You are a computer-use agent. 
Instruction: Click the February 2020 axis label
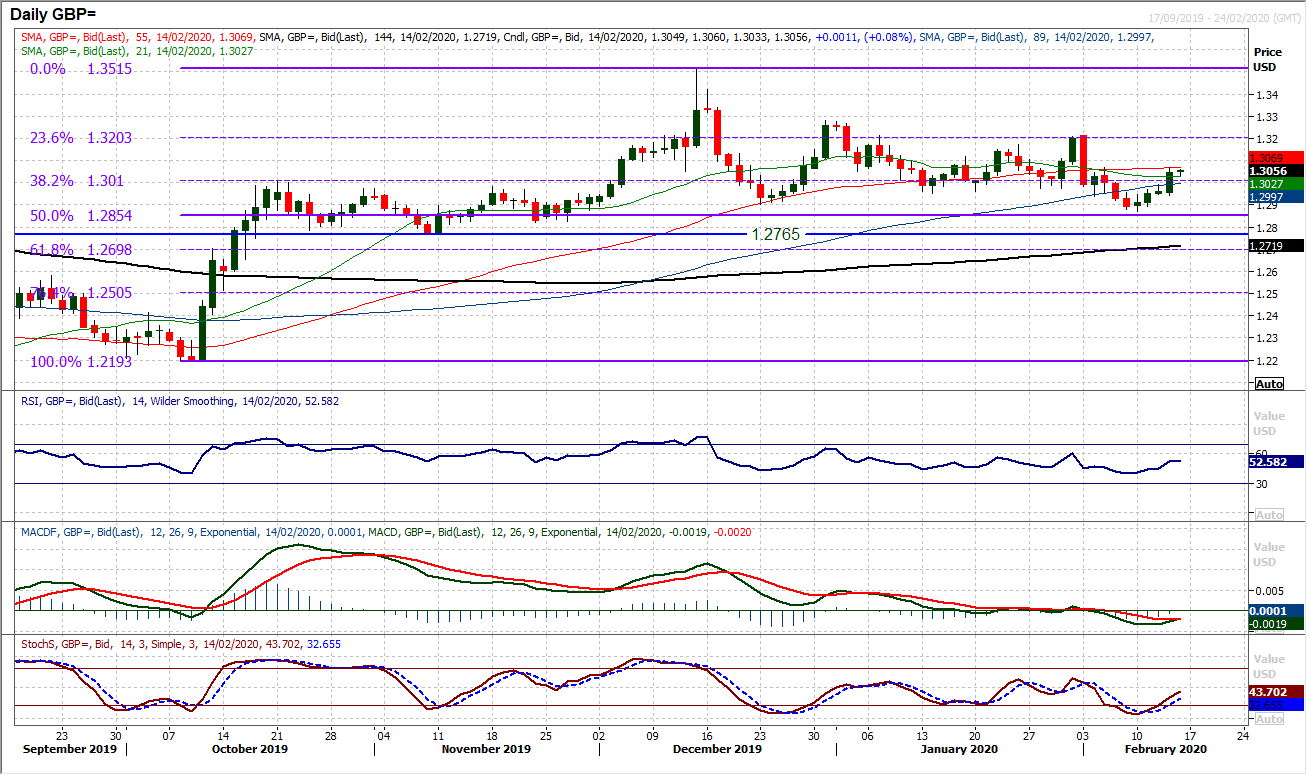(x=1166, y=748)
